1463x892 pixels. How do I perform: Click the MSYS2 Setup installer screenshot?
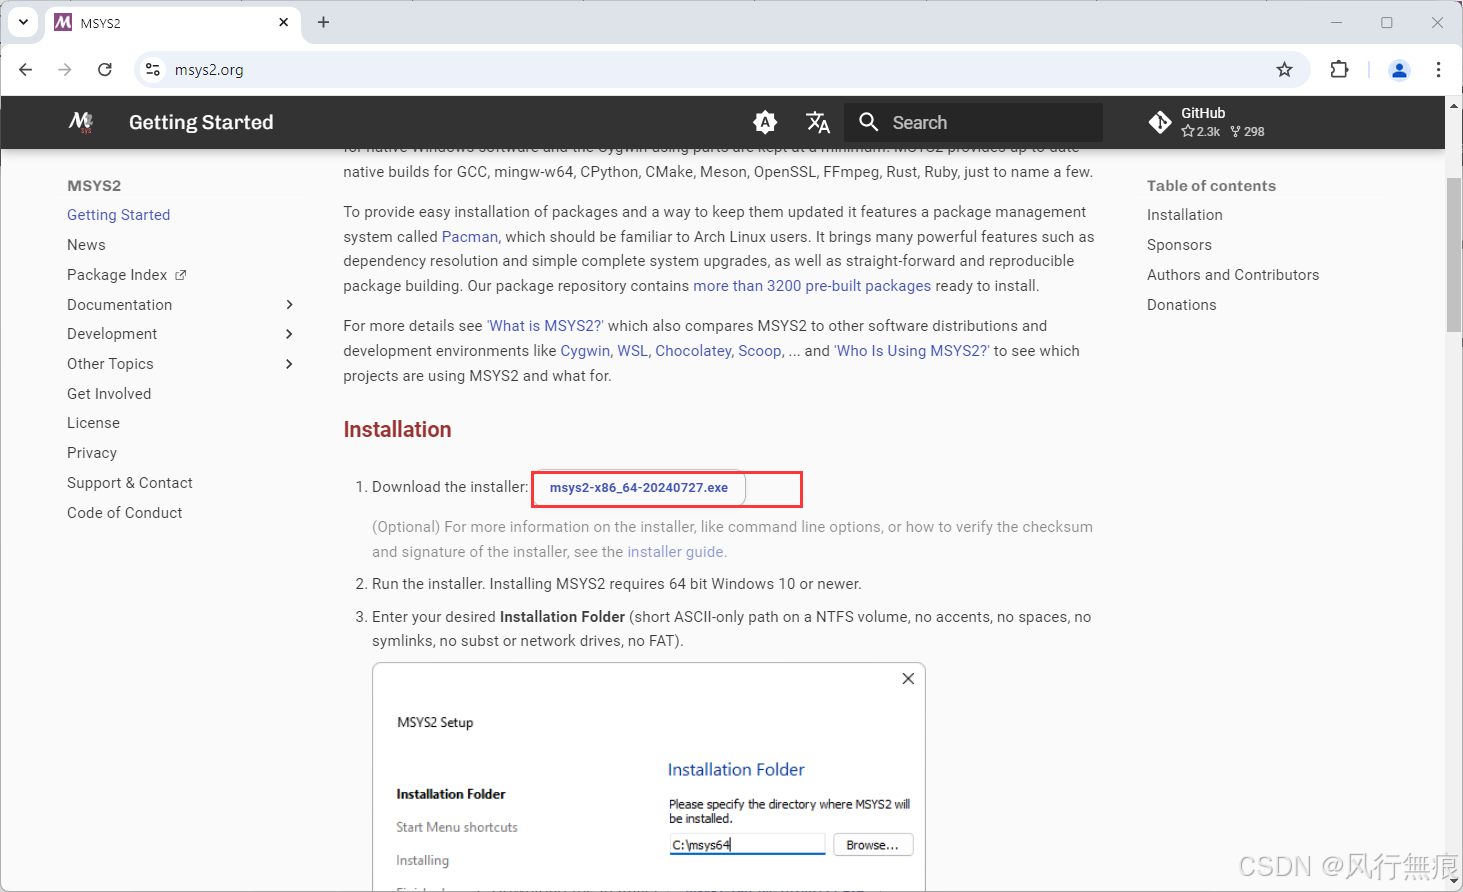[x=649, y=776]
